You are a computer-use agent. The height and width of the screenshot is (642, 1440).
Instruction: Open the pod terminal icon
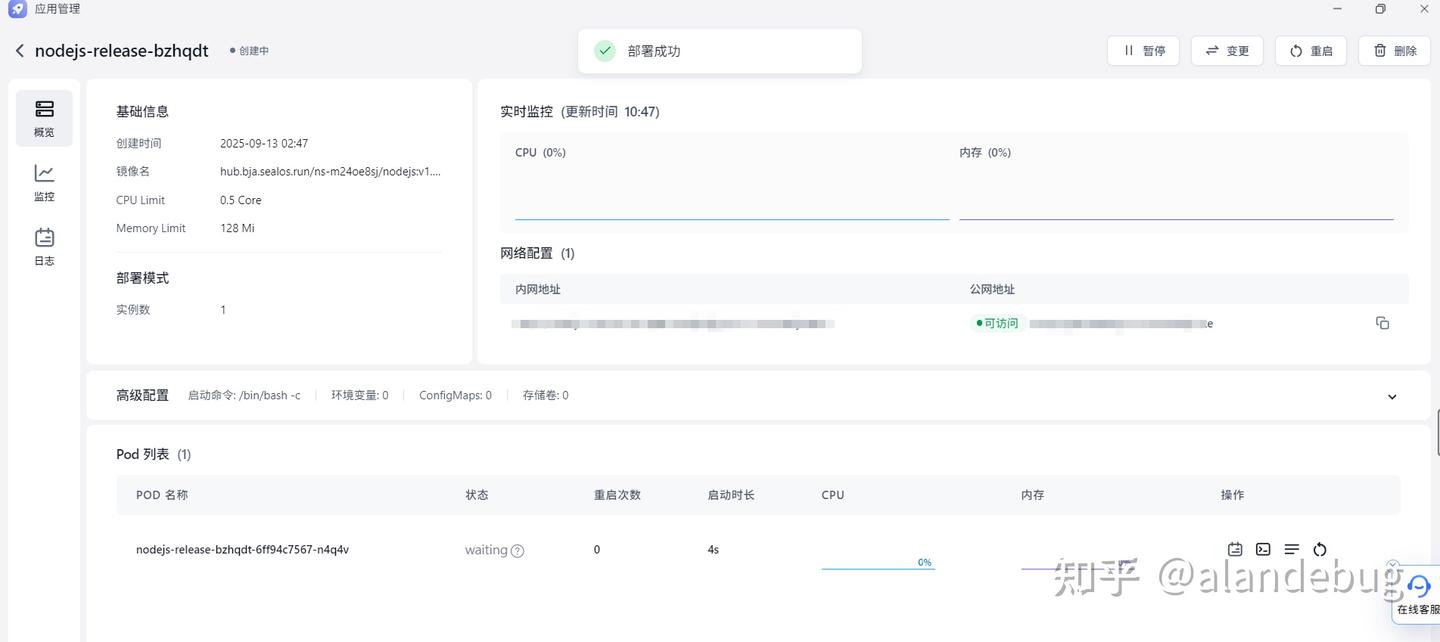(1262, 549)
